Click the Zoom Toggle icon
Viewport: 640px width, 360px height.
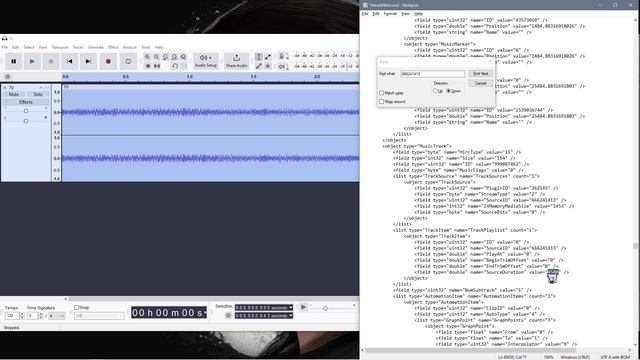(183, 57)
